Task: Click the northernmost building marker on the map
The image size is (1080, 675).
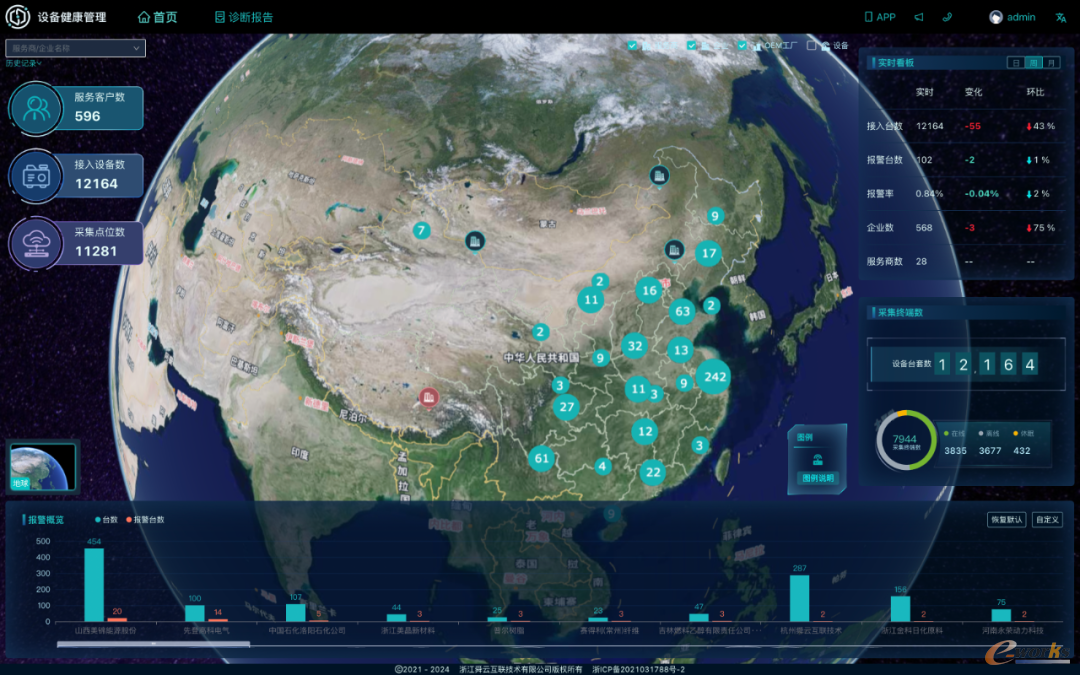Action: pyautogui.click(x=659, y=176)
